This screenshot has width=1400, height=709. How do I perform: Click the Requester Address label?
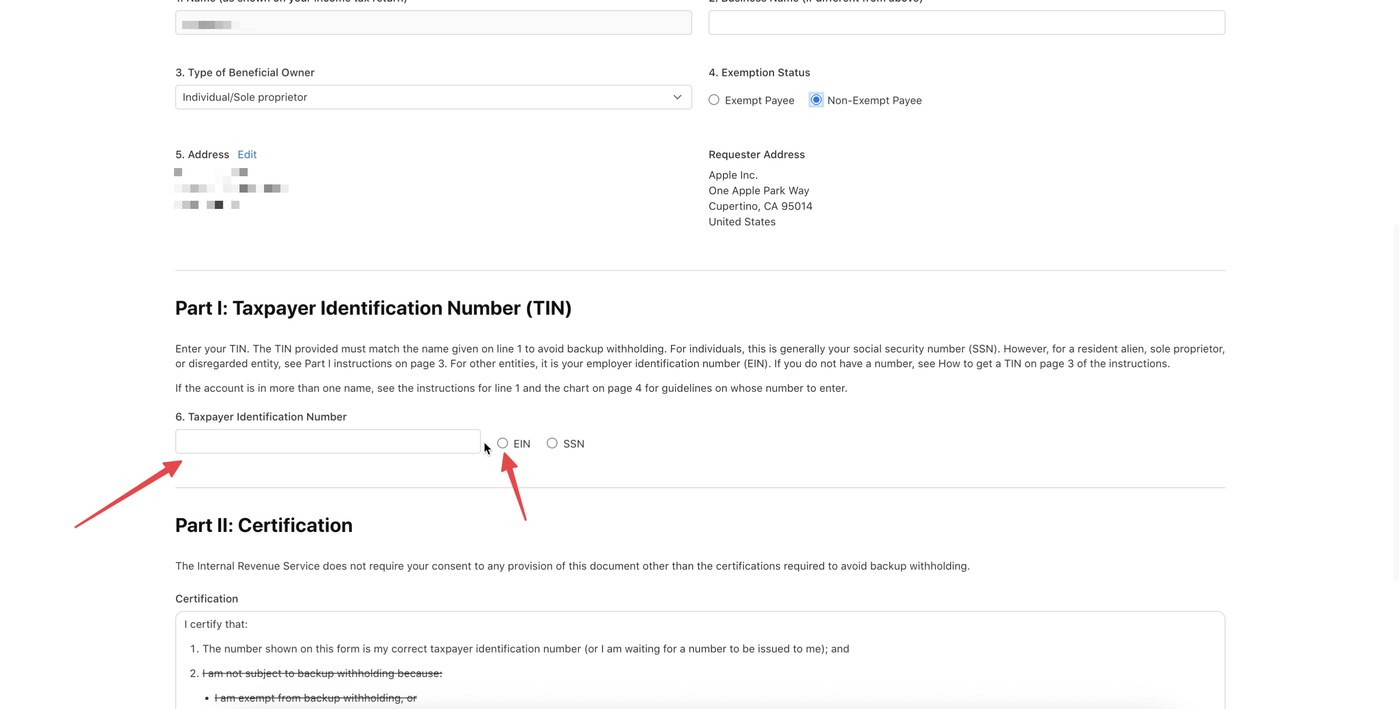(x=757, y=155)
